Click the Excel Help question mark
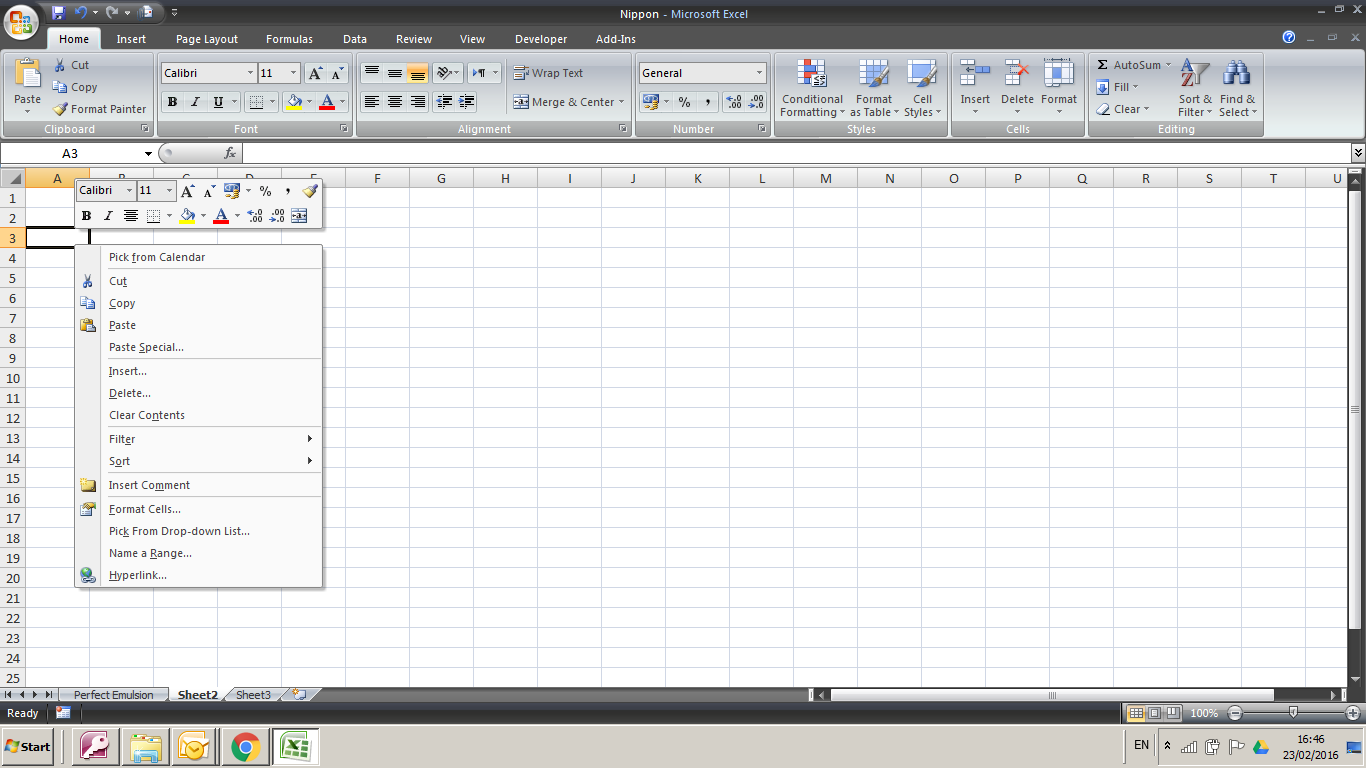Screen dimensions: 1366x768 click(x=1289, y=37)
